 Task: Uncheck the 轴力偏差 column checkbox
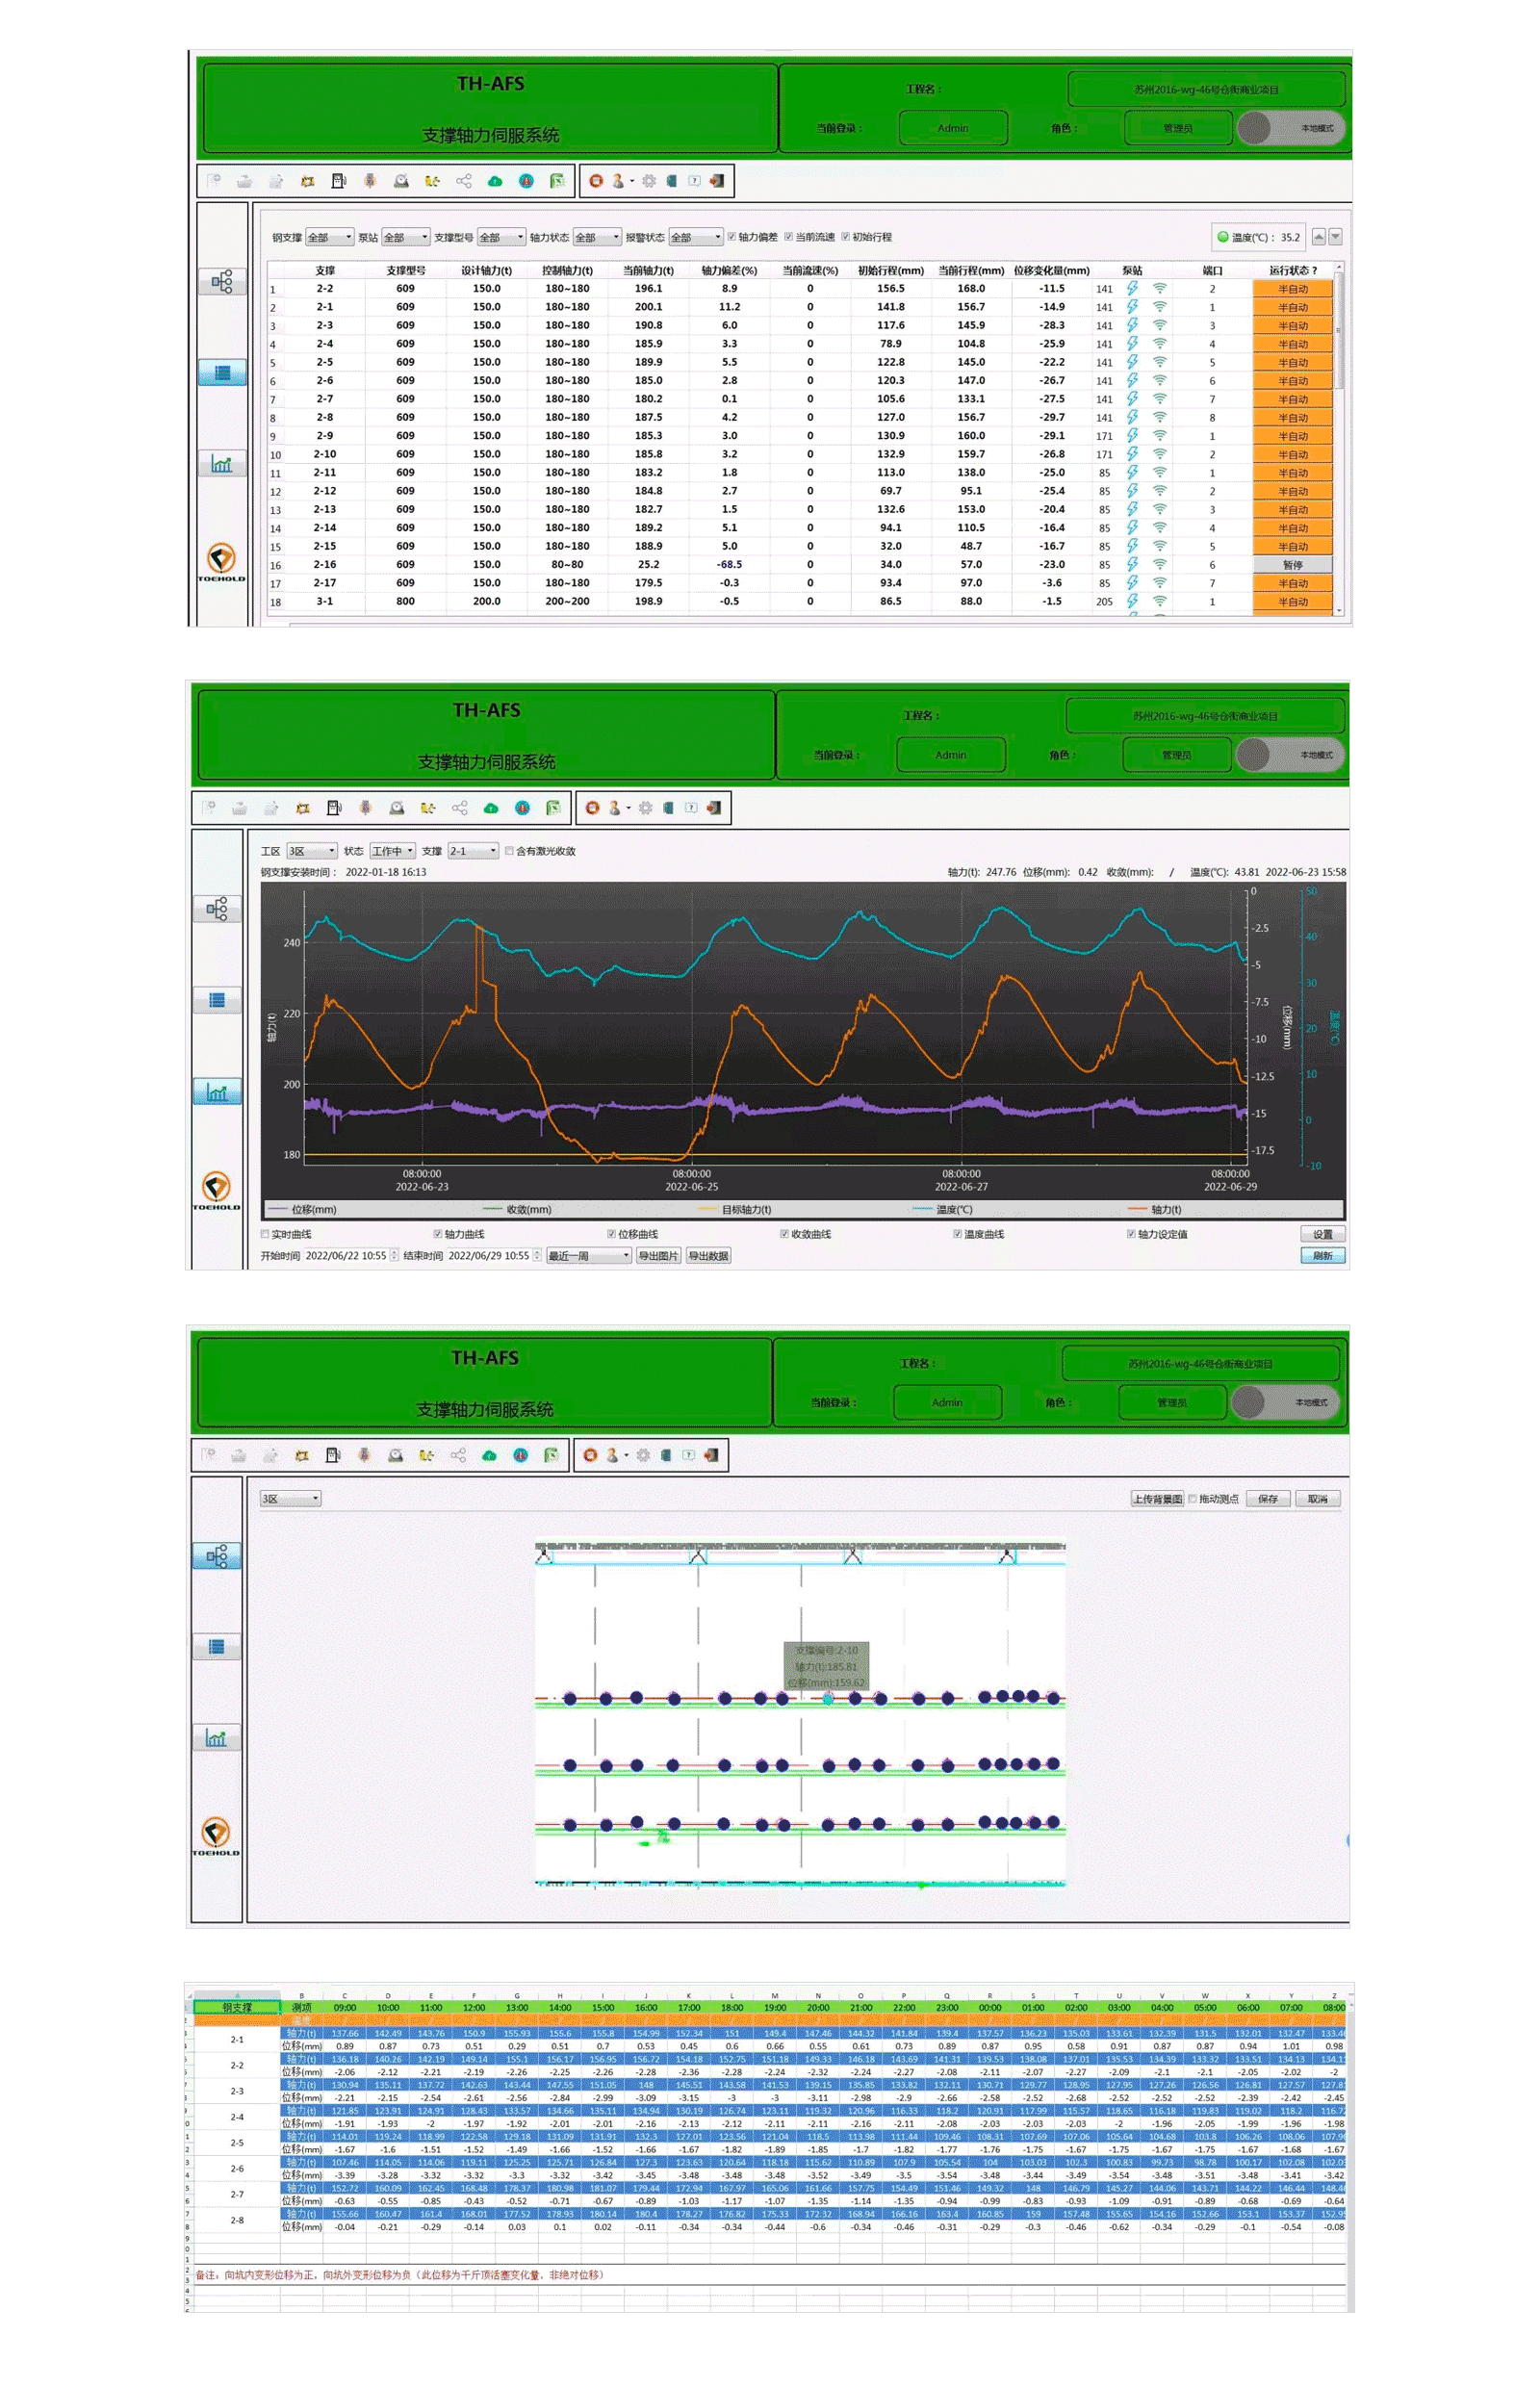(732, 237)
